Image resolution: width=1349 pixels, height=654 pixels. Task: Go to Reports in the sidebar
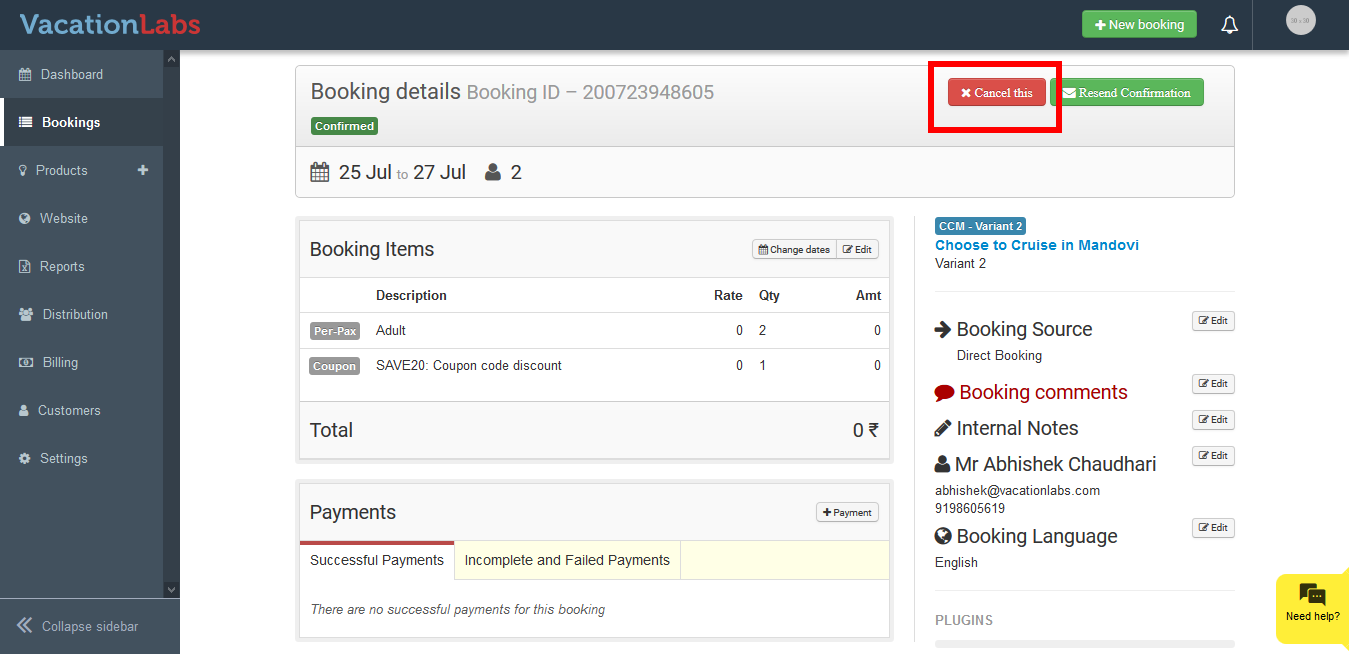point(62,266)
